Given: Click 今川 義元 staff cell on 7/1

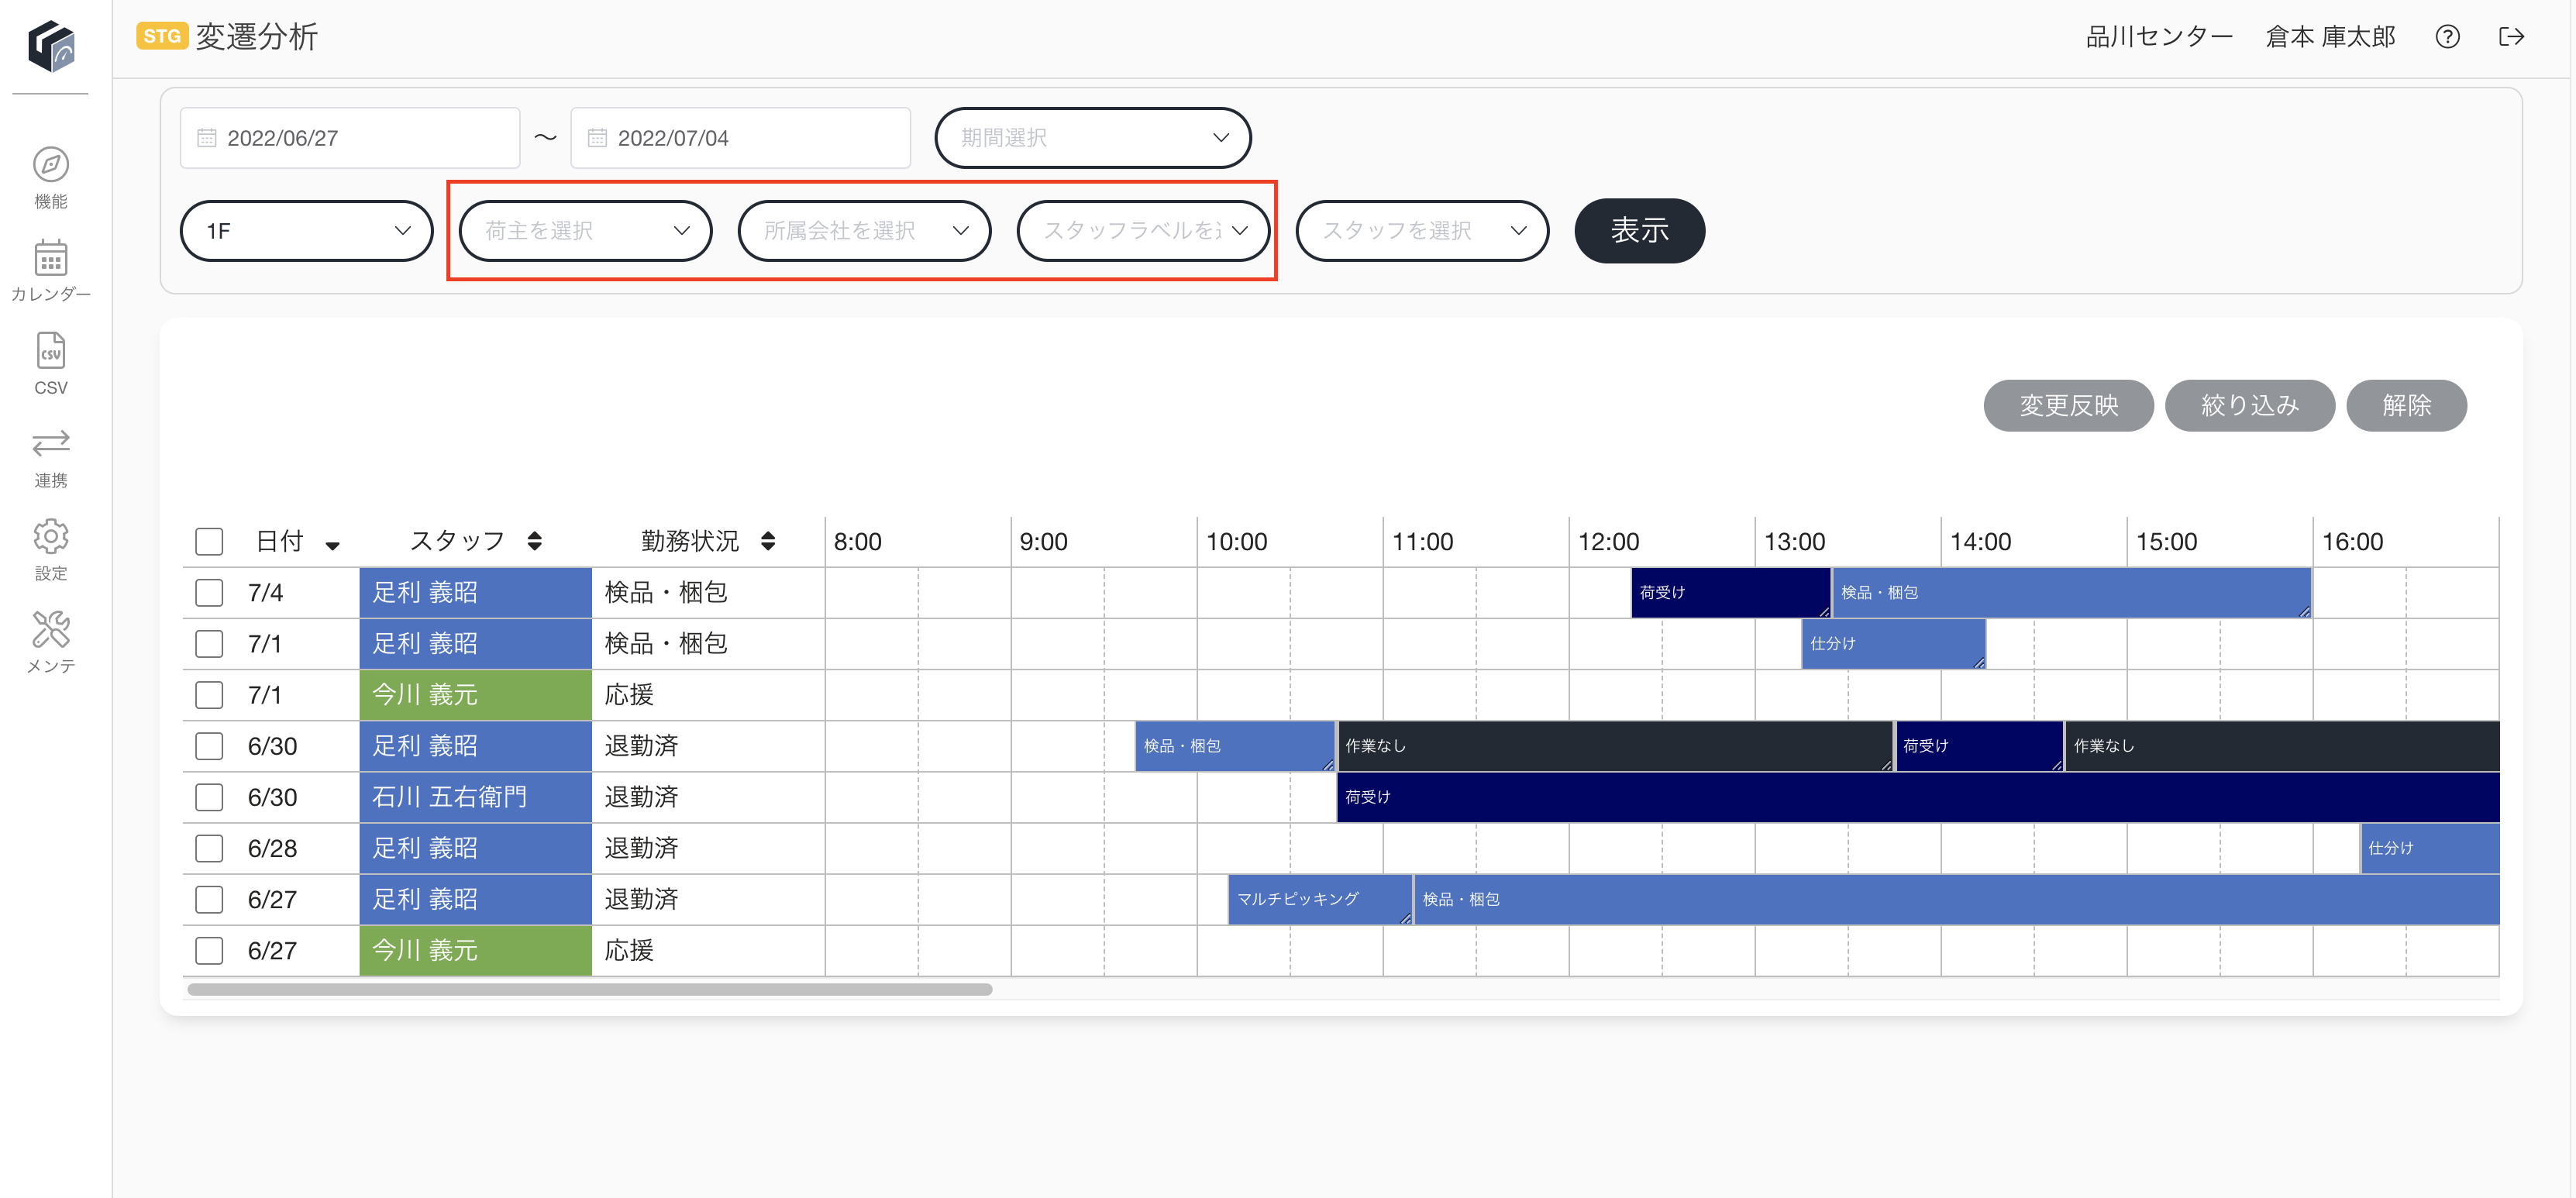Looking at the screenshot, I should pyautogui.click(x=475, y=695).
